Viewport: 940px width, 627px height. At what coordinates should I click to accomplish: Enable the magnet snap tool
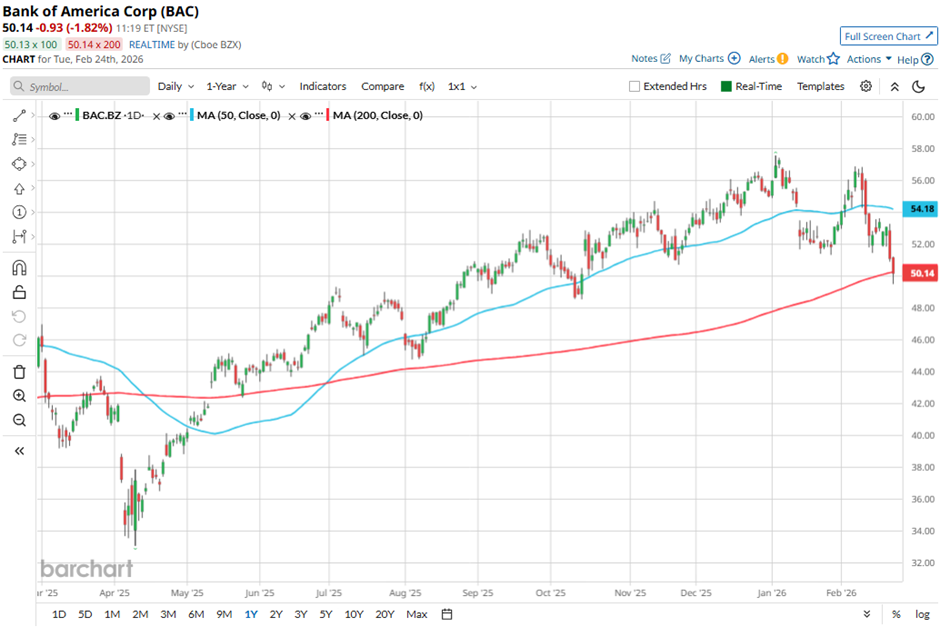pos(19,268)
